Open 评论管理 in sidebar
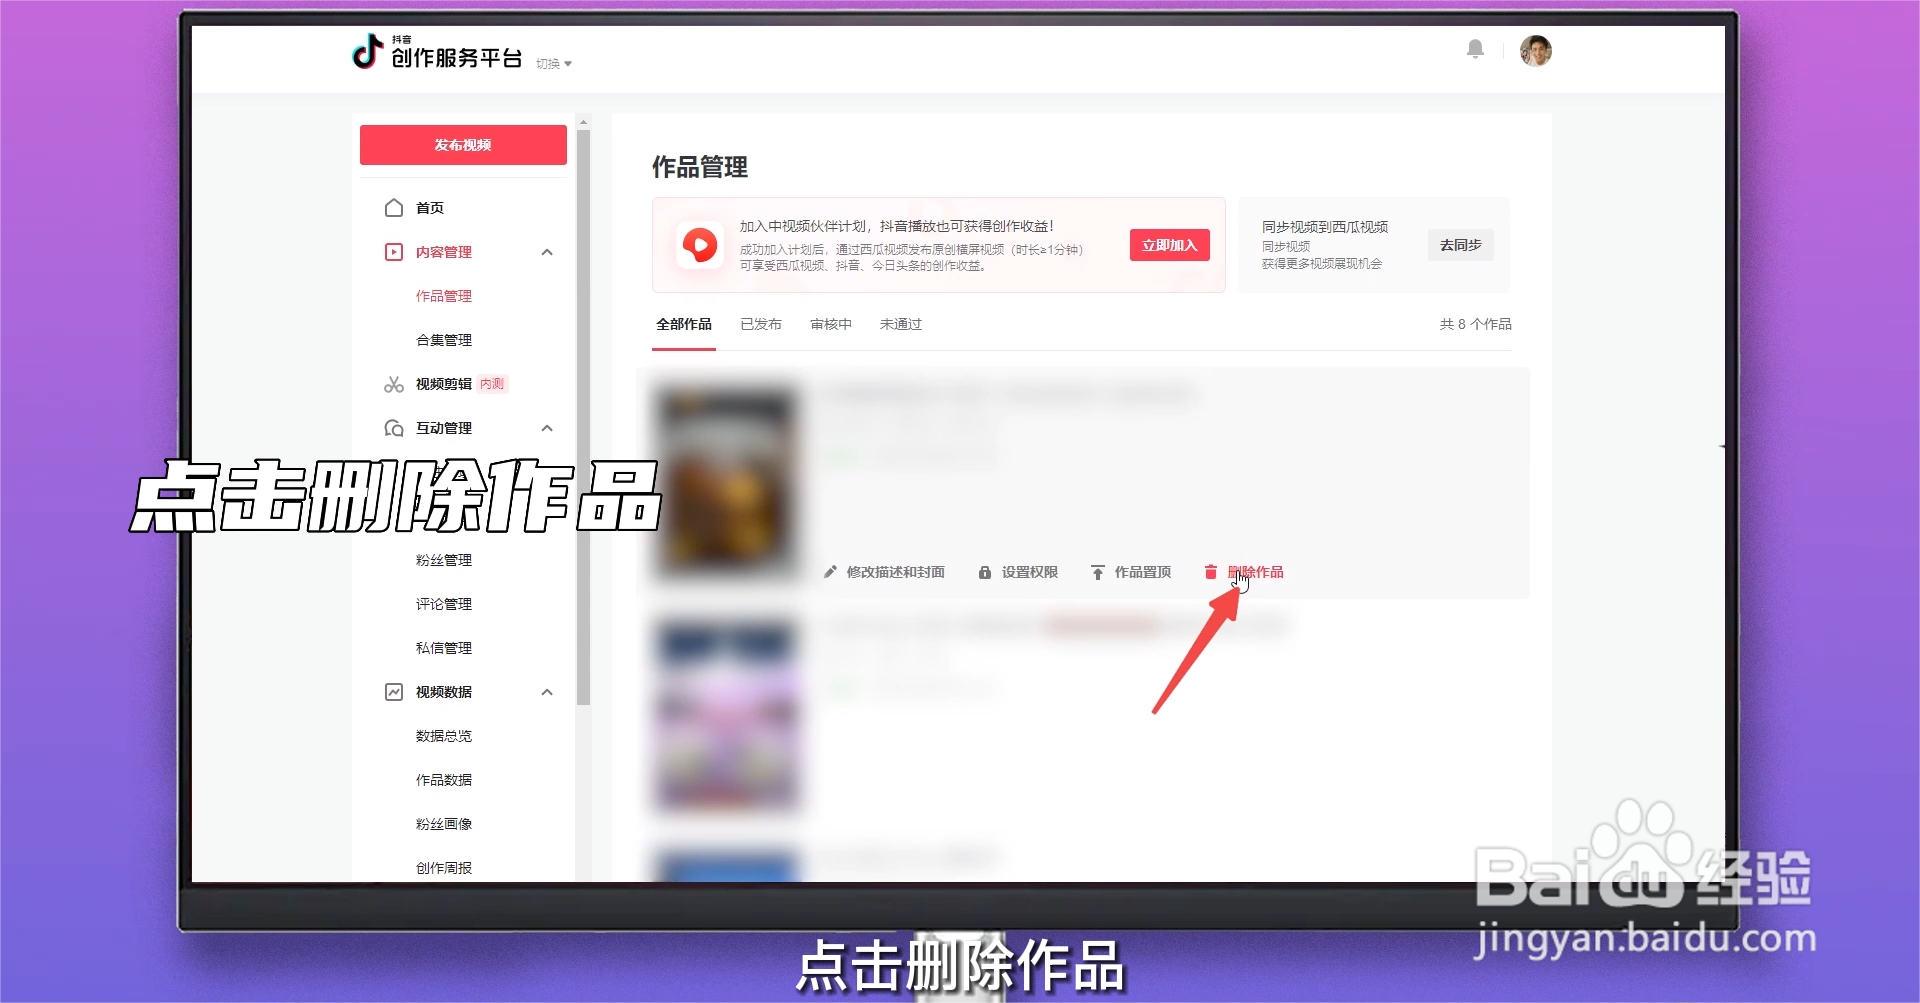 [444, 604]
